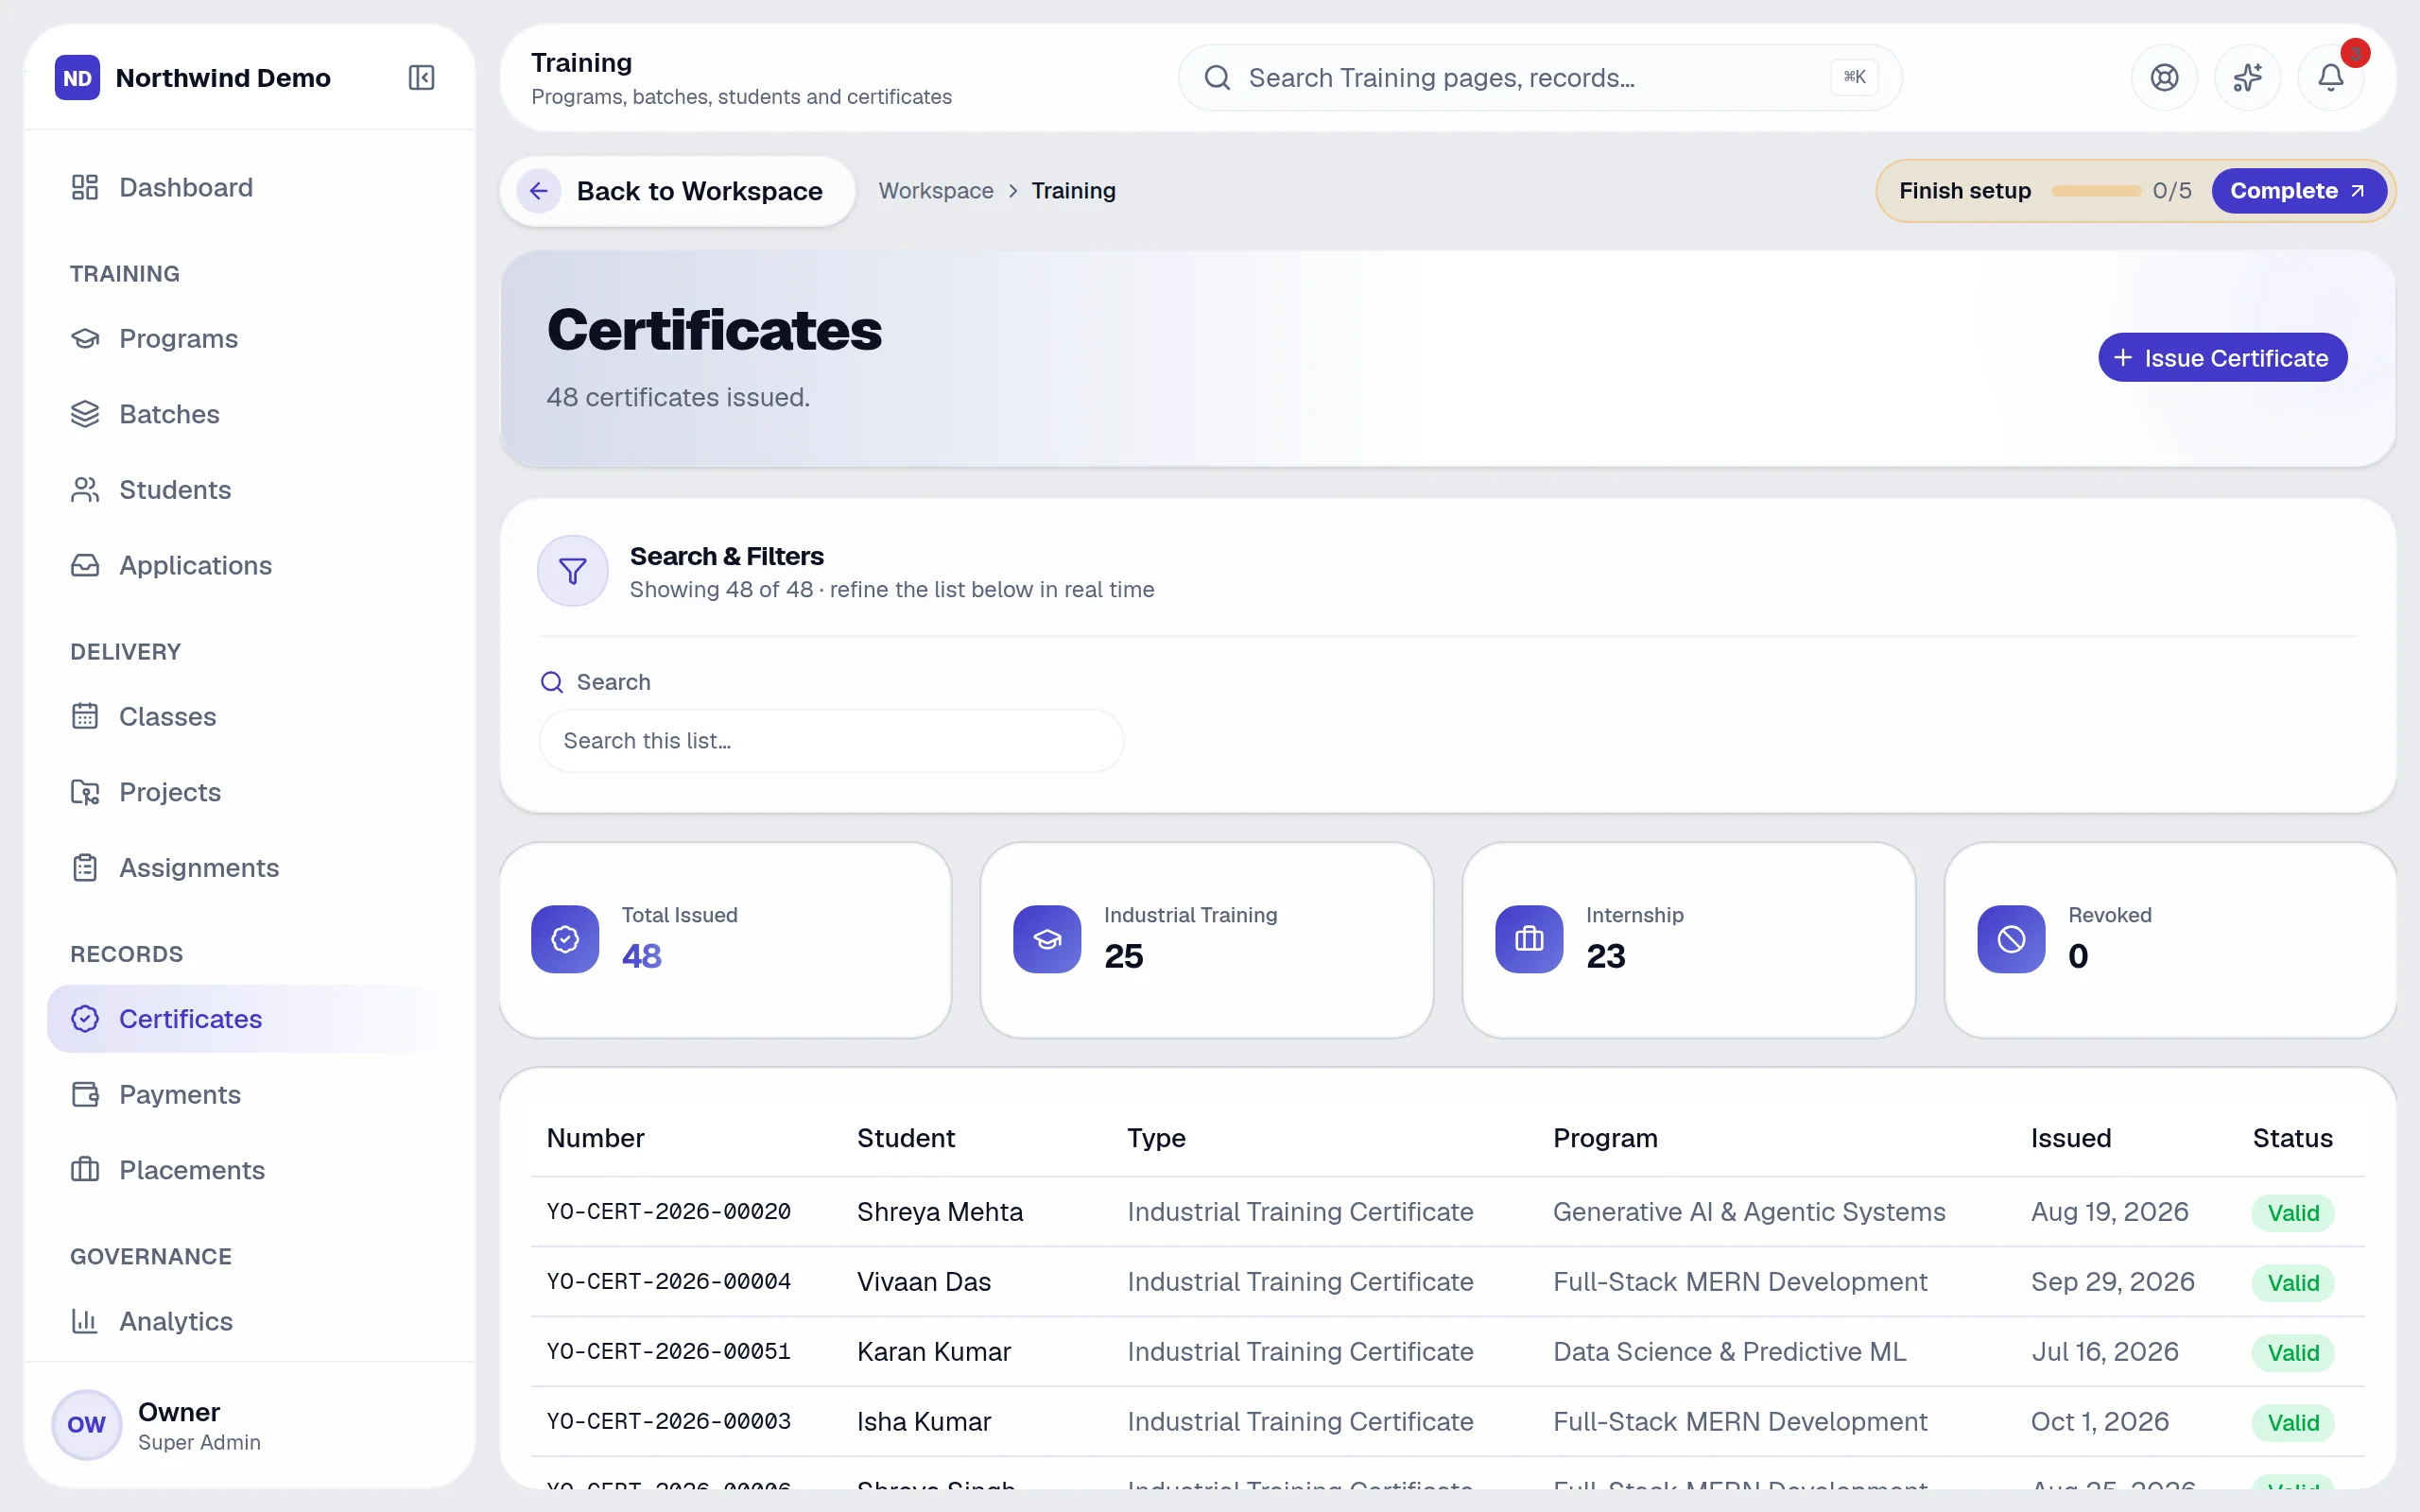
Task: Click the Finish setup progress bar
Action: [x=2095, y=191]
